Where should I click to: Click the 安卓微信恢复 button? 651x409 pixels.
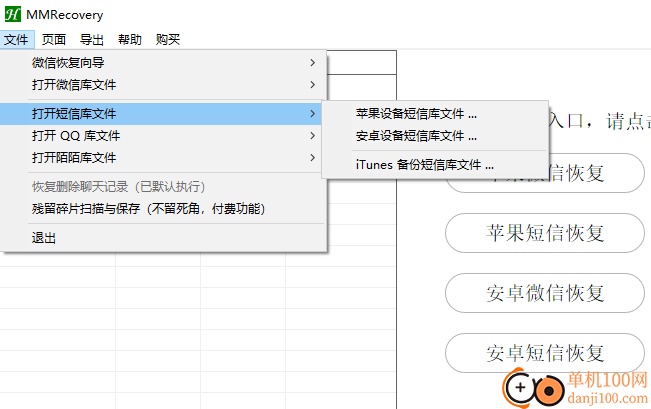tap(545, 293)
